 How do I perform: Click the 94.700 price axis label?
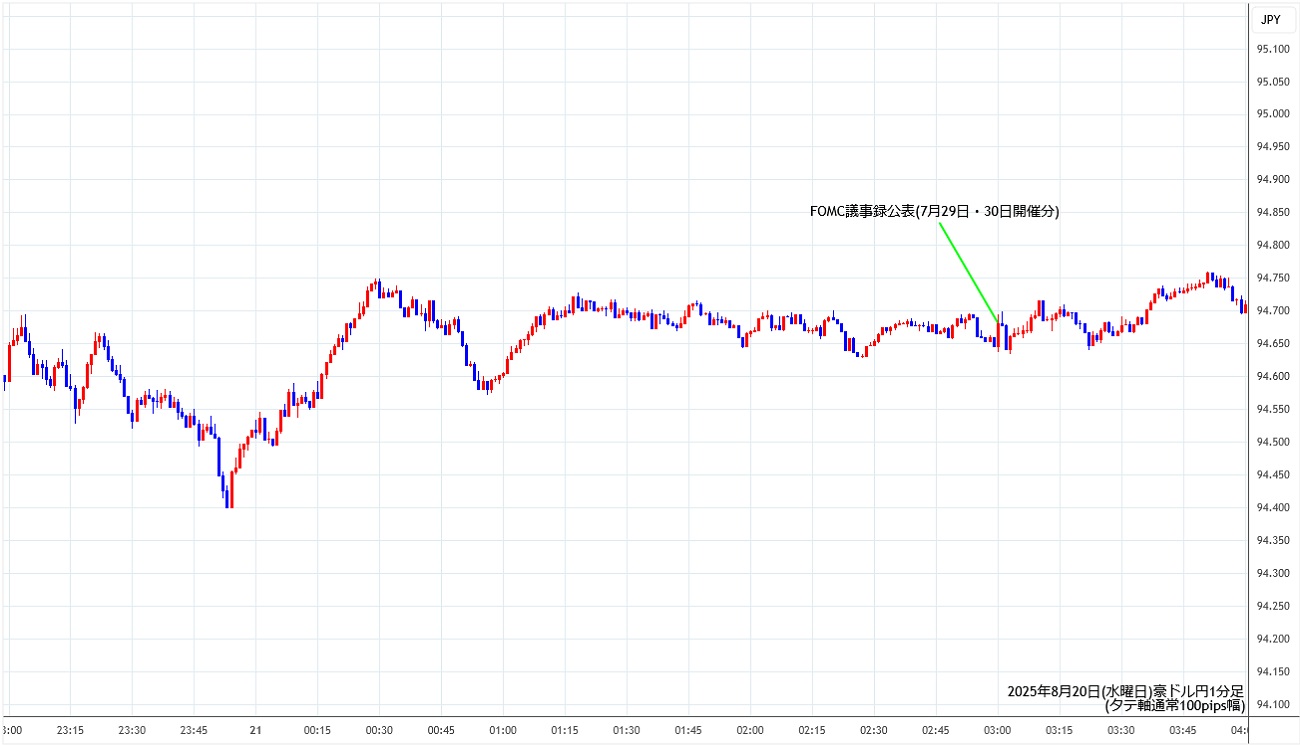click(x=1273, y=311)
